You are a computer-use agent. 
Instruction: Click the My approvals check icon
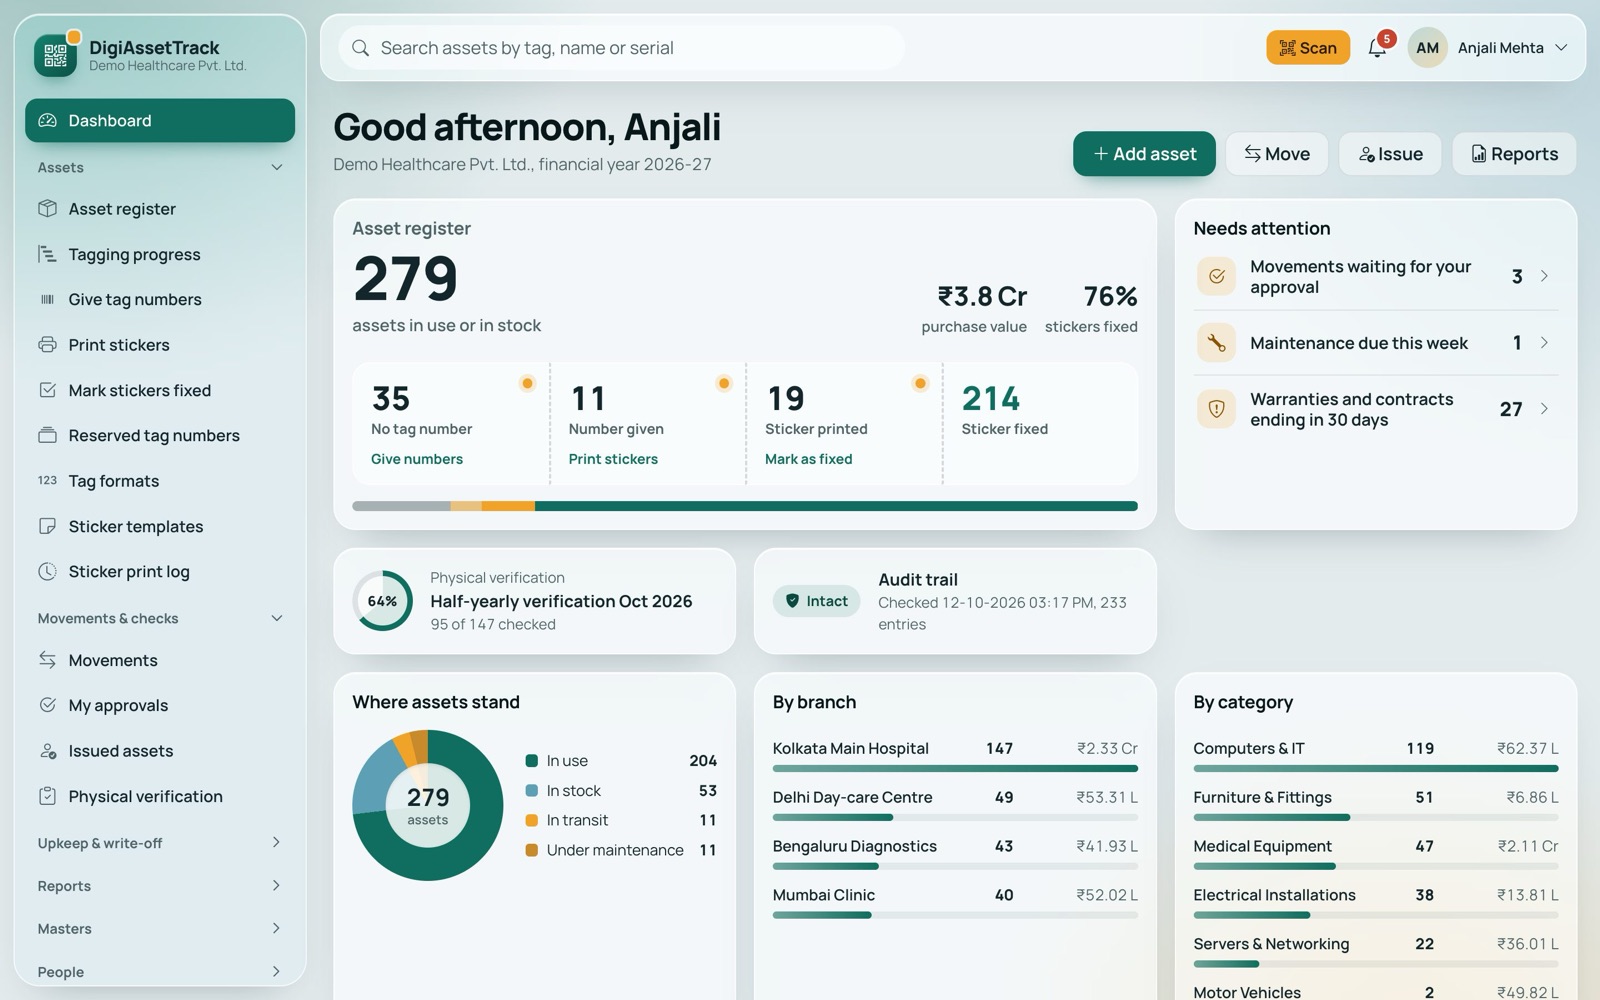tap(47, 705)
